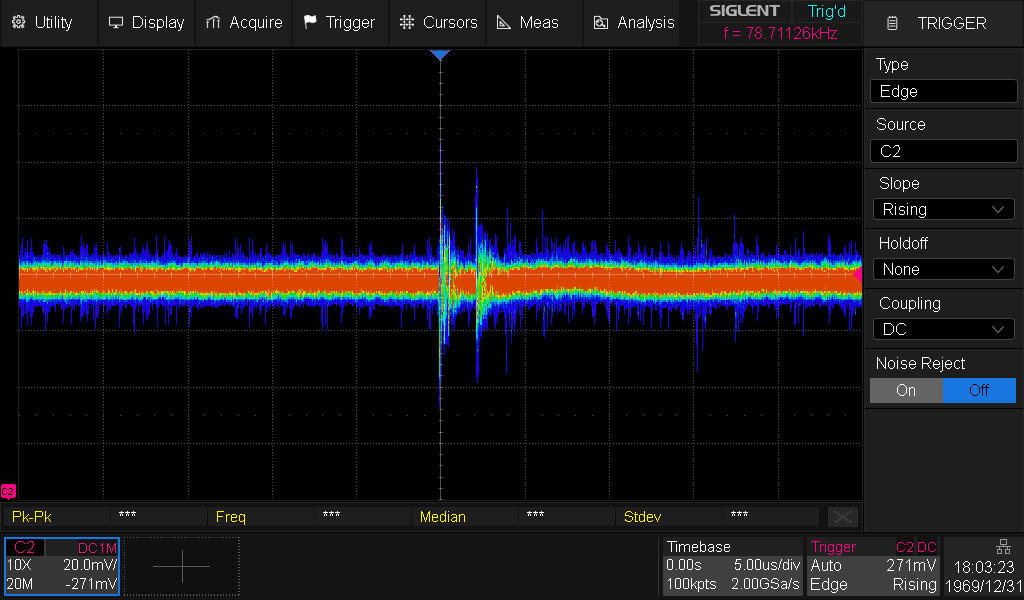Open the Meas menu
Viewport: 1024px width, 600px height.
pyautogui.click(x=528, y=22)
